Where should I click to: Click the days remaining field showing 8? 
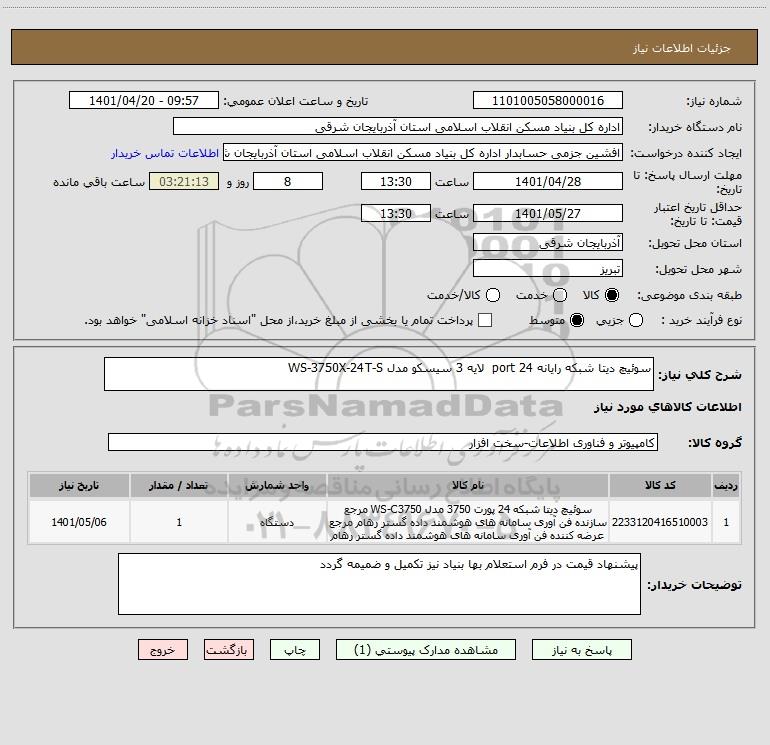click(288, 181)
